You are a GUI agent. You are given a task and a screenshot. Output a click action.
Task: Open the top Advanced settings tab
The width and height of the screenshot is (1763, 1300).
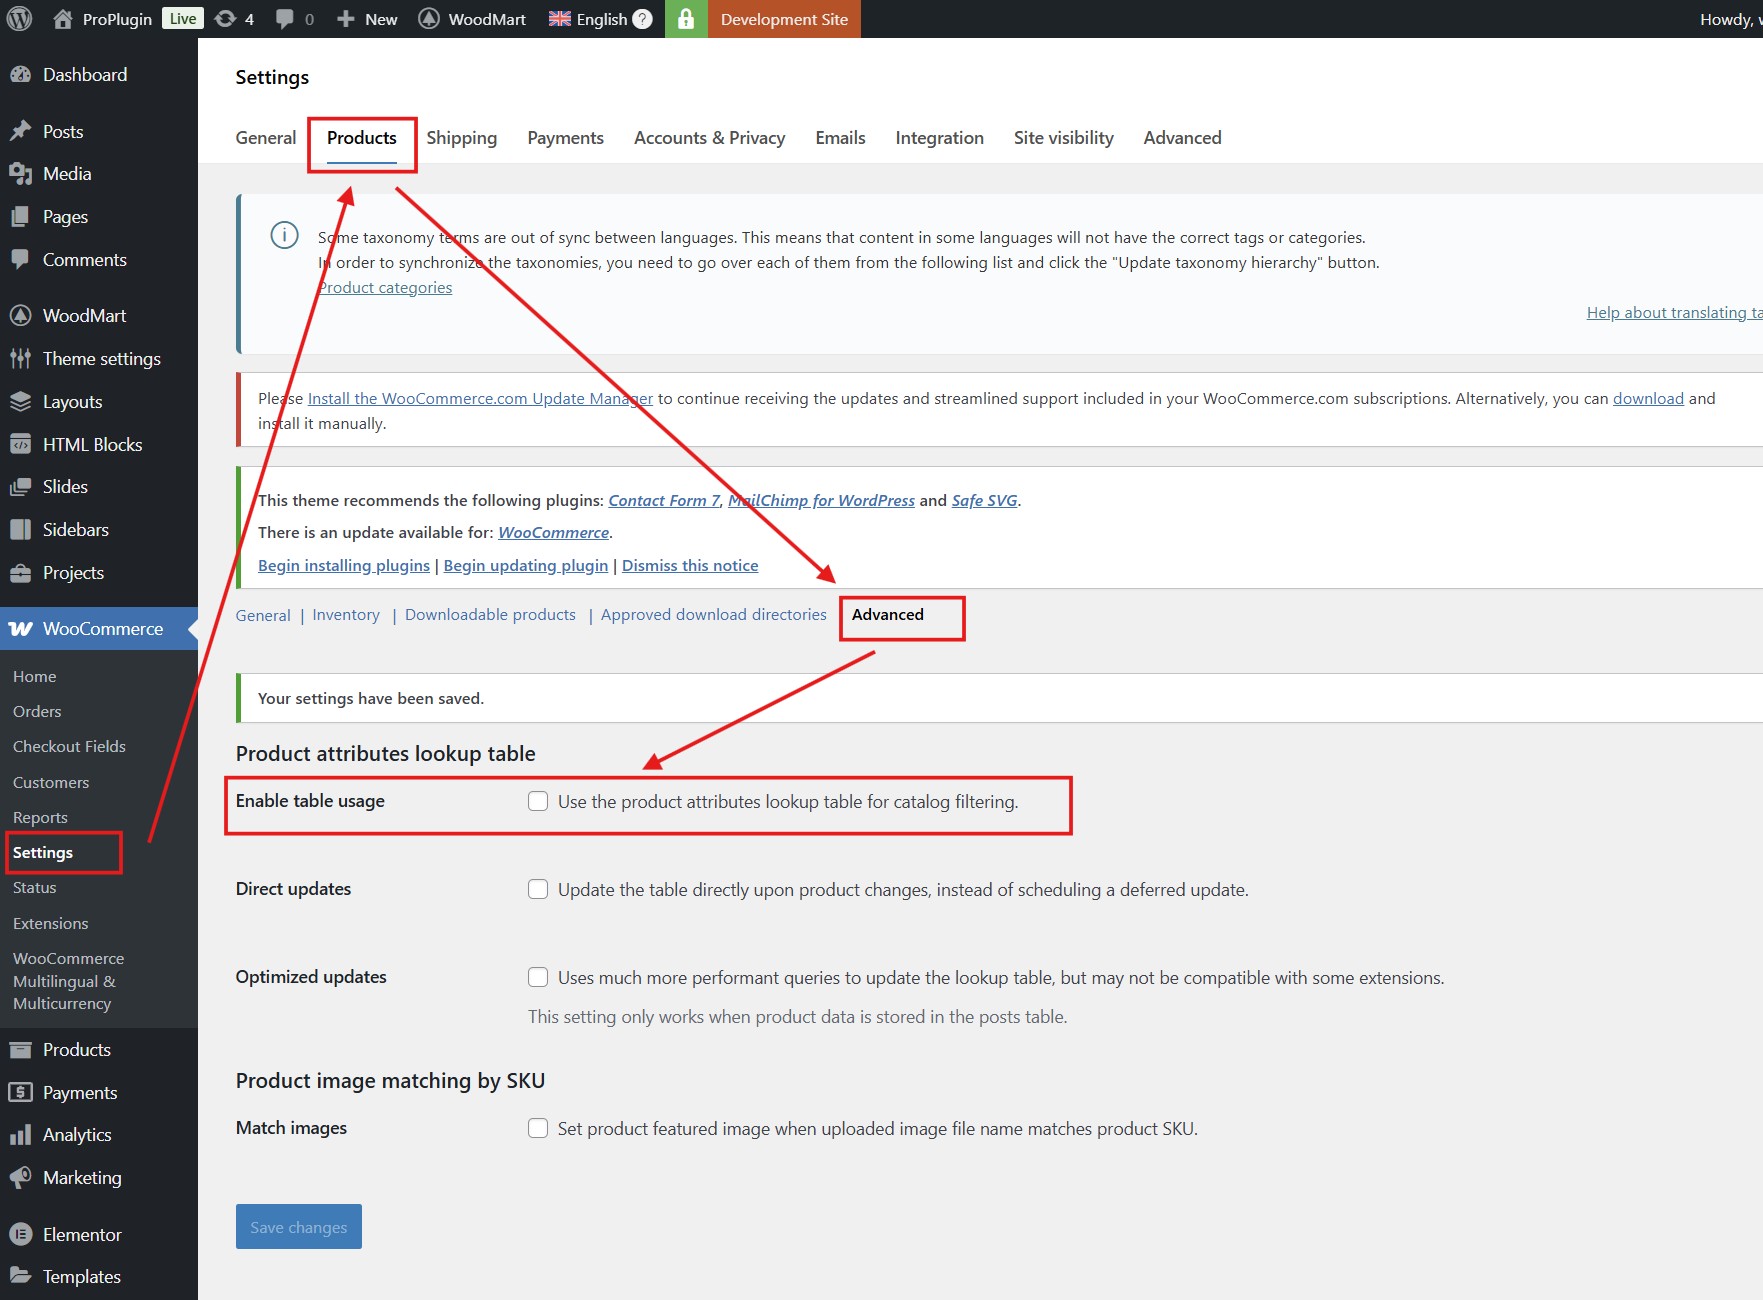(1183, 138)
